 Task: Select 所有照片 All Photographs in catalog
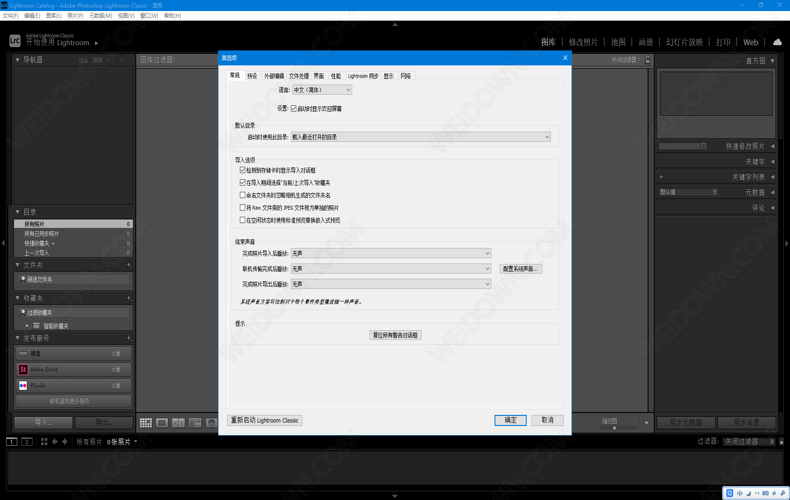tap(74, 224)
